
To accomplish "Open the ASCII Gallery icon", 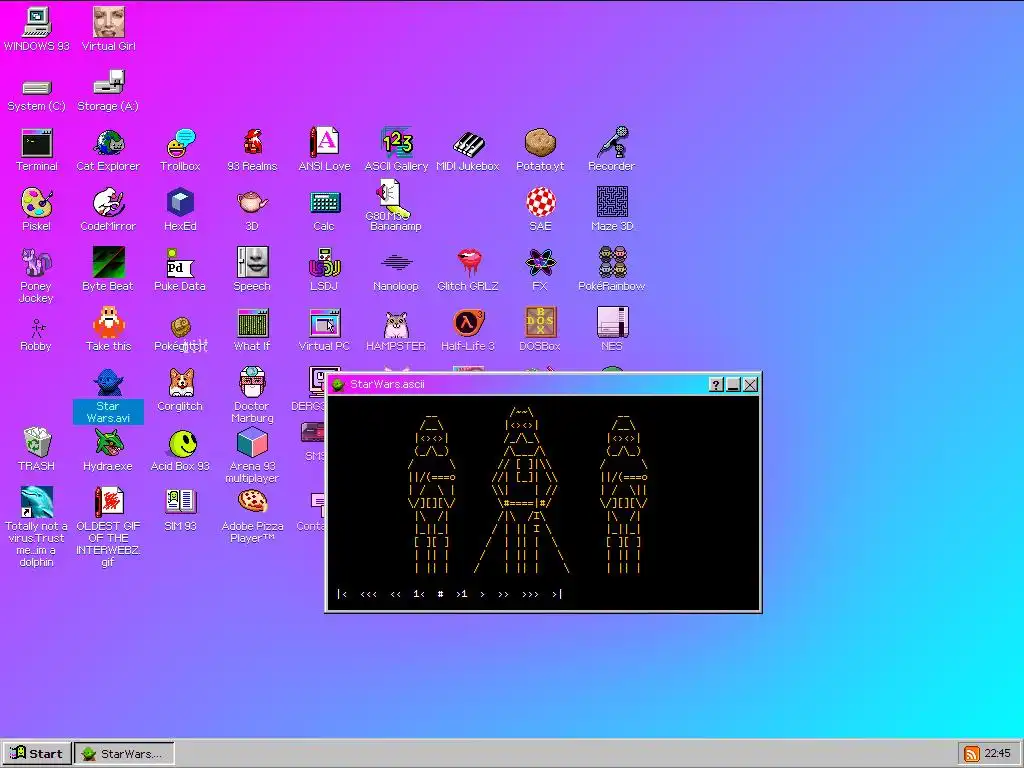I will coord(396,150).
